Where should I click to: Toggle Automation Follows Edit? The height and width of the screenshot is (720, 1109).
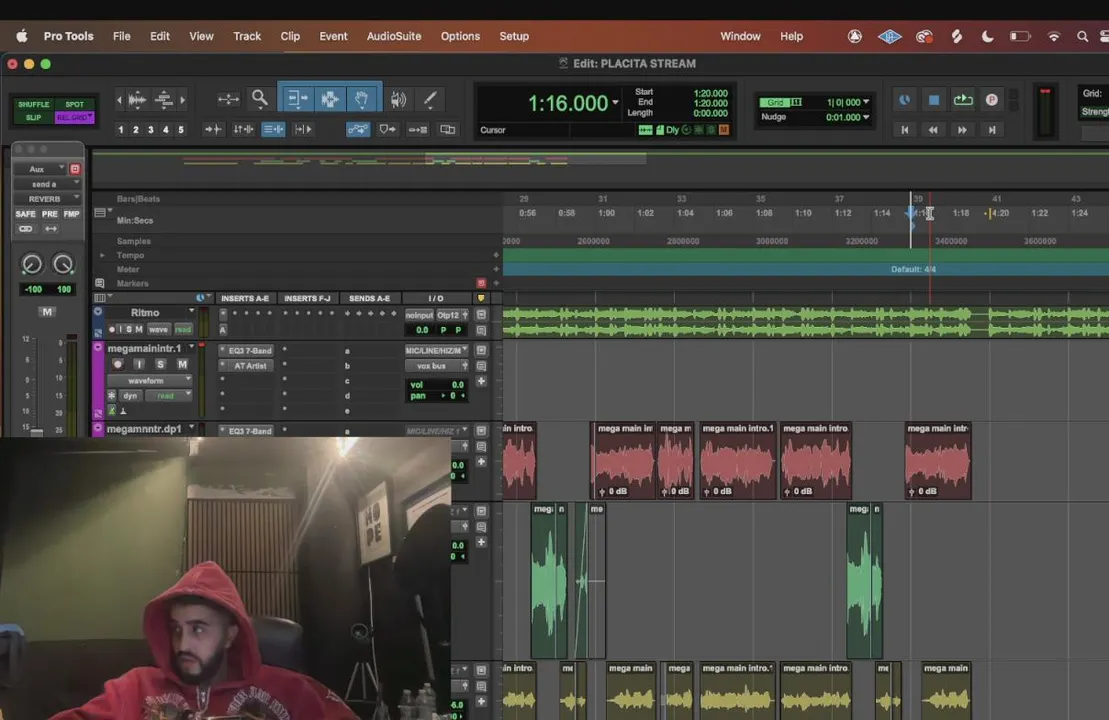pos(358,129)
